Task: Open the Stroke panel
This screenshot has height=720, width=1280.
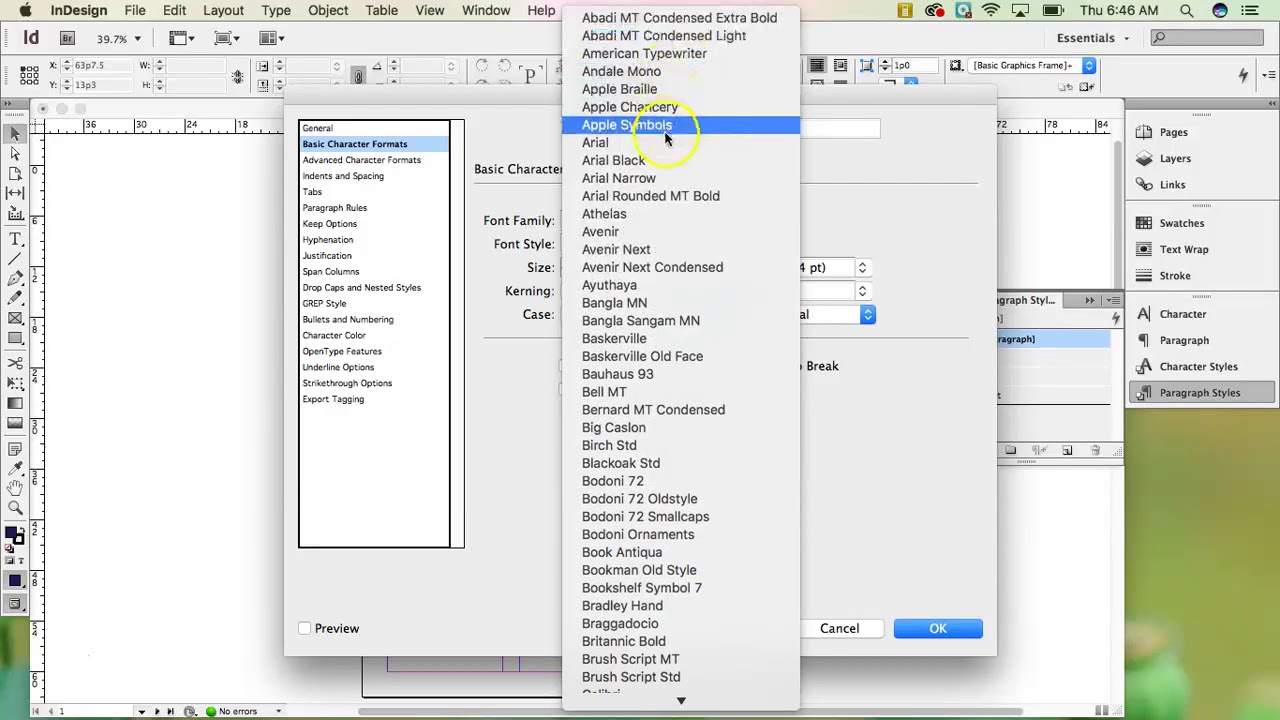Action: tap(1174, 275)
